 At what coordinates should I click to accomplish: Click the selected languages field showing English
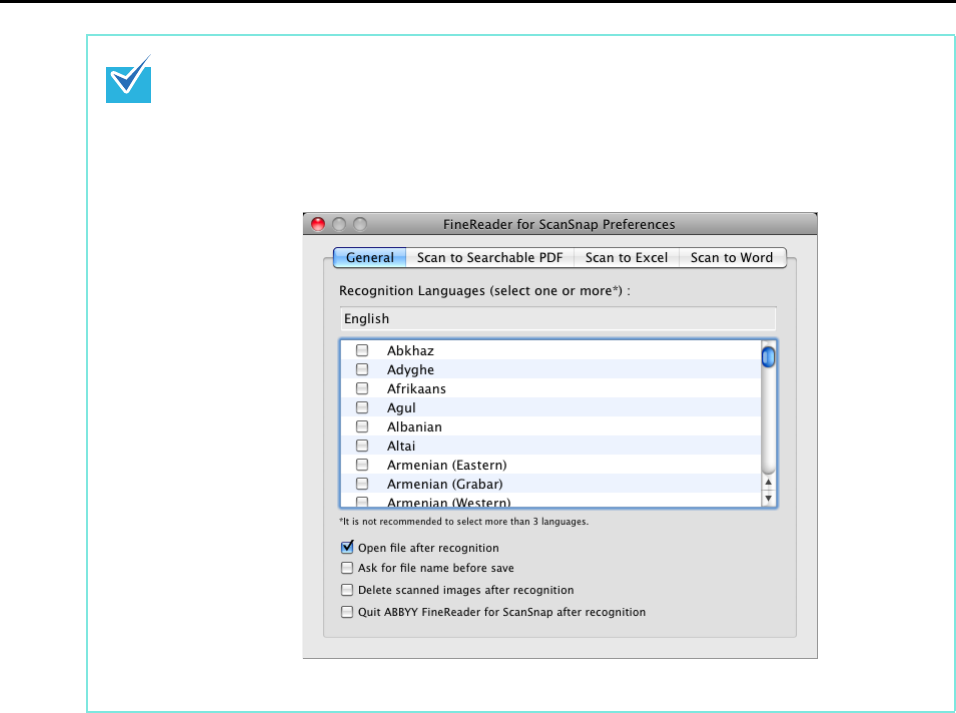(x=558, y=318)
